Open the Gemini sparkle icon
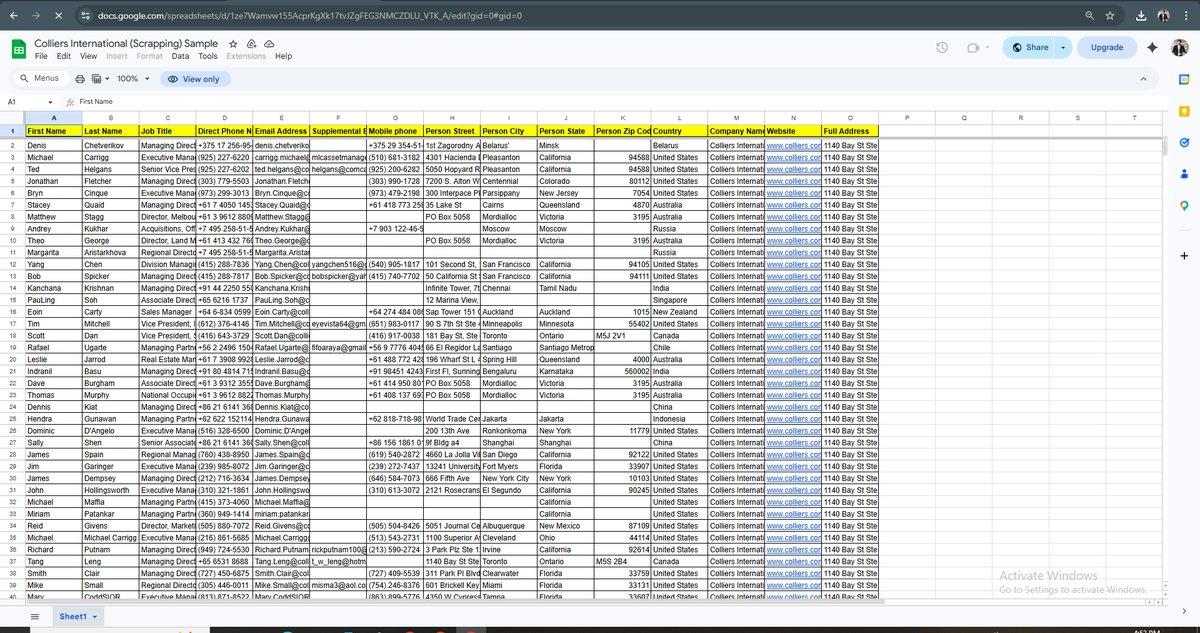This screenshot has height=633, width=1200. pyautogui.click(x=1152, y=47)
